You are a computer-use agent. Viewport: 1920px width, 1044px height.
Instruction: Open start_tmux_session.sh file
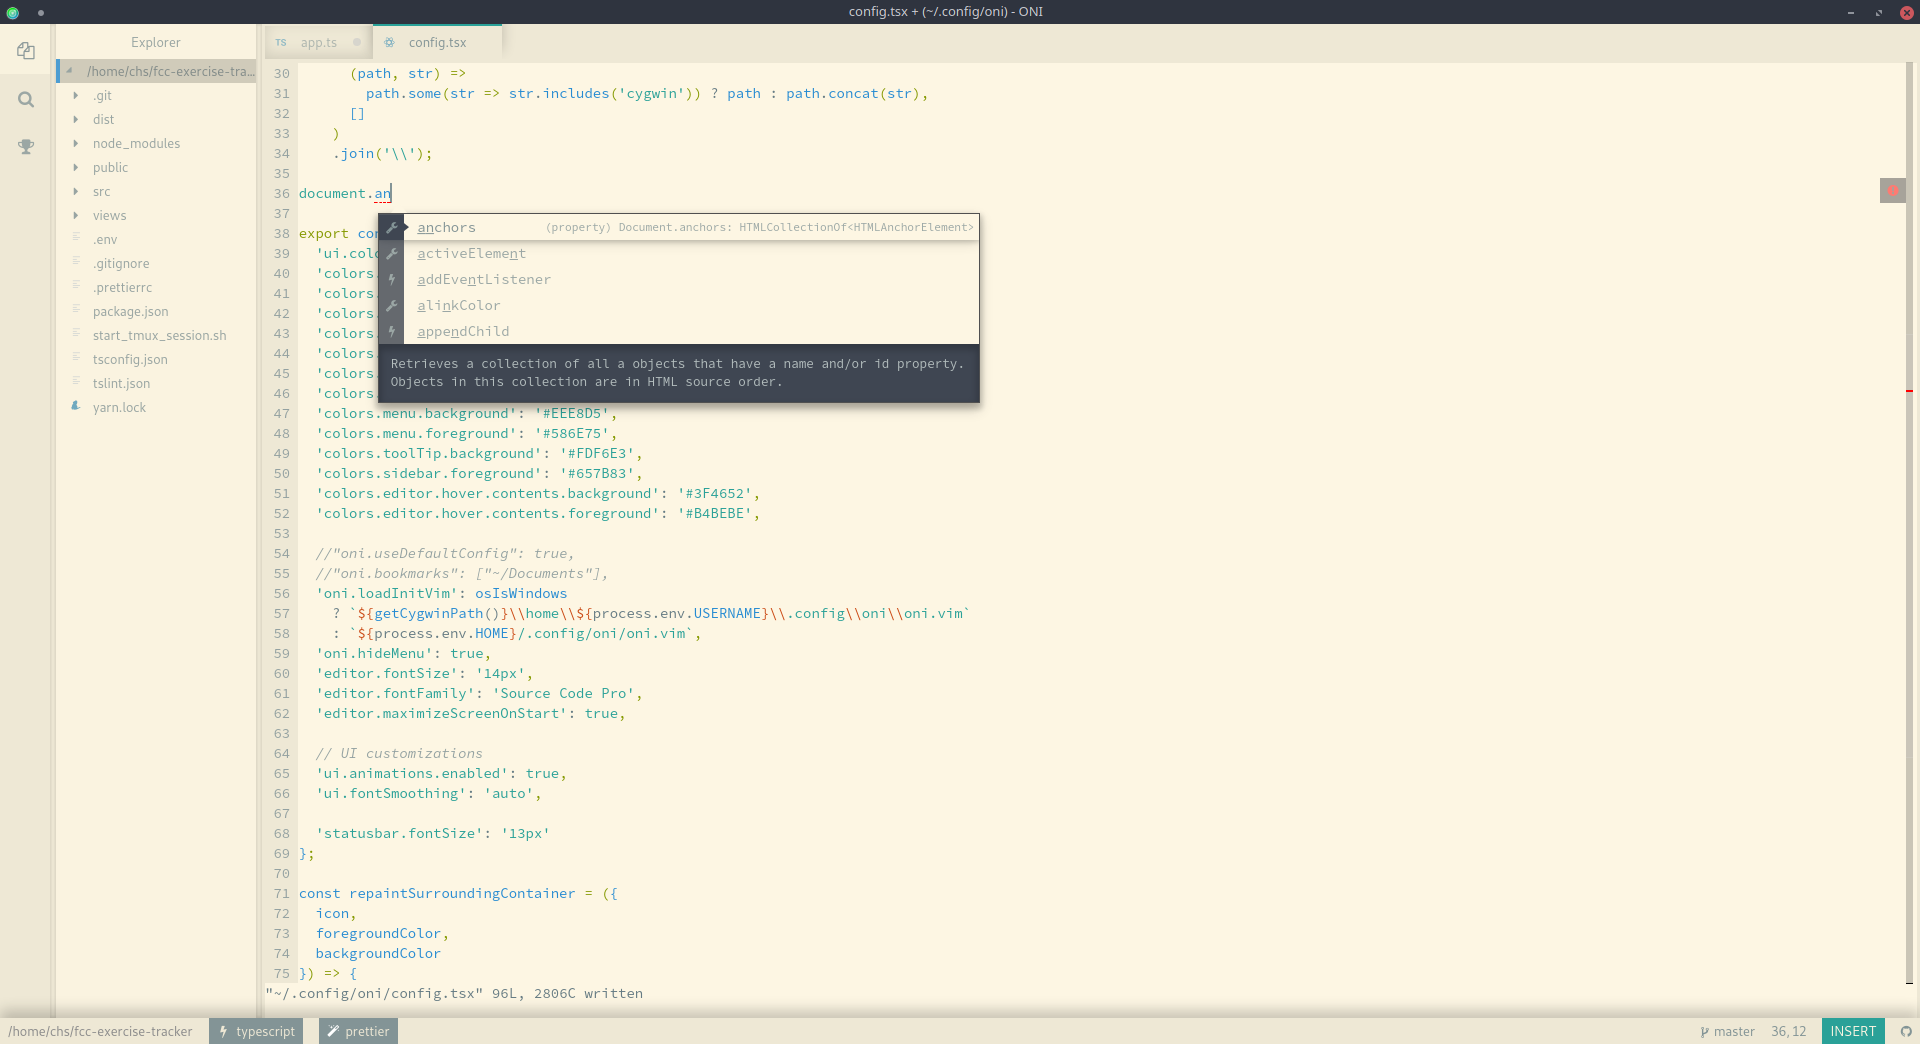[x=159, y=335]
